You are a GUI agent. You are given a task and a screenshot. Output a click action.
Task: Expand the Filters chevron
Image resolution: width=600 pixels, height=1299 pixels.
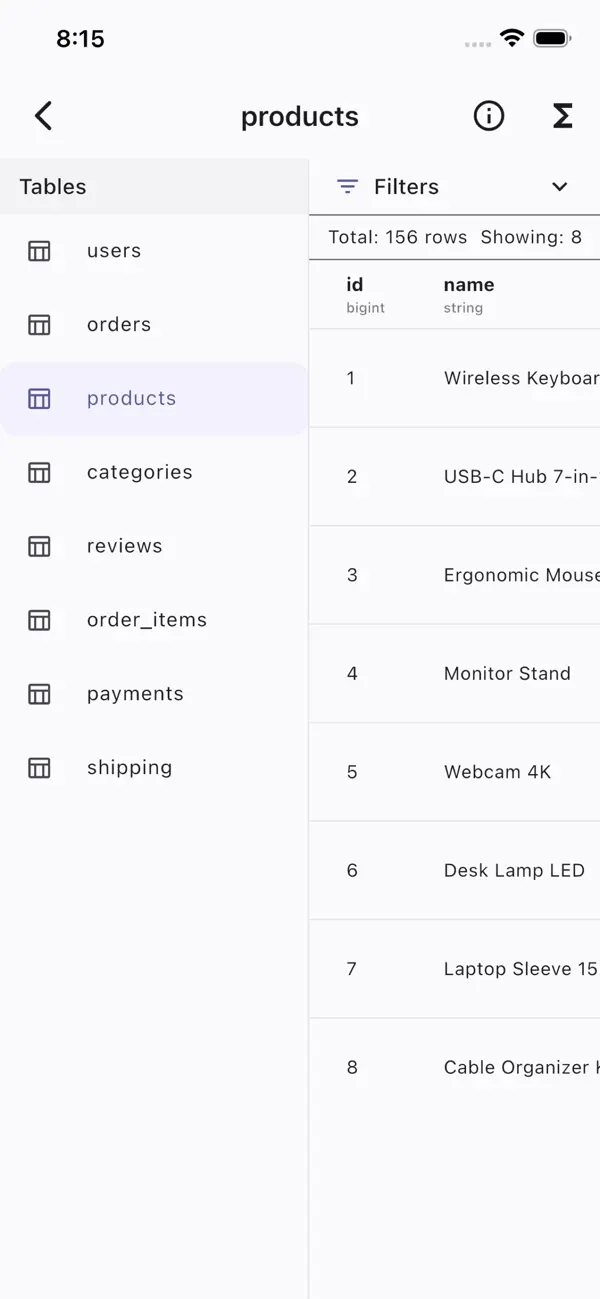point(560,187)
